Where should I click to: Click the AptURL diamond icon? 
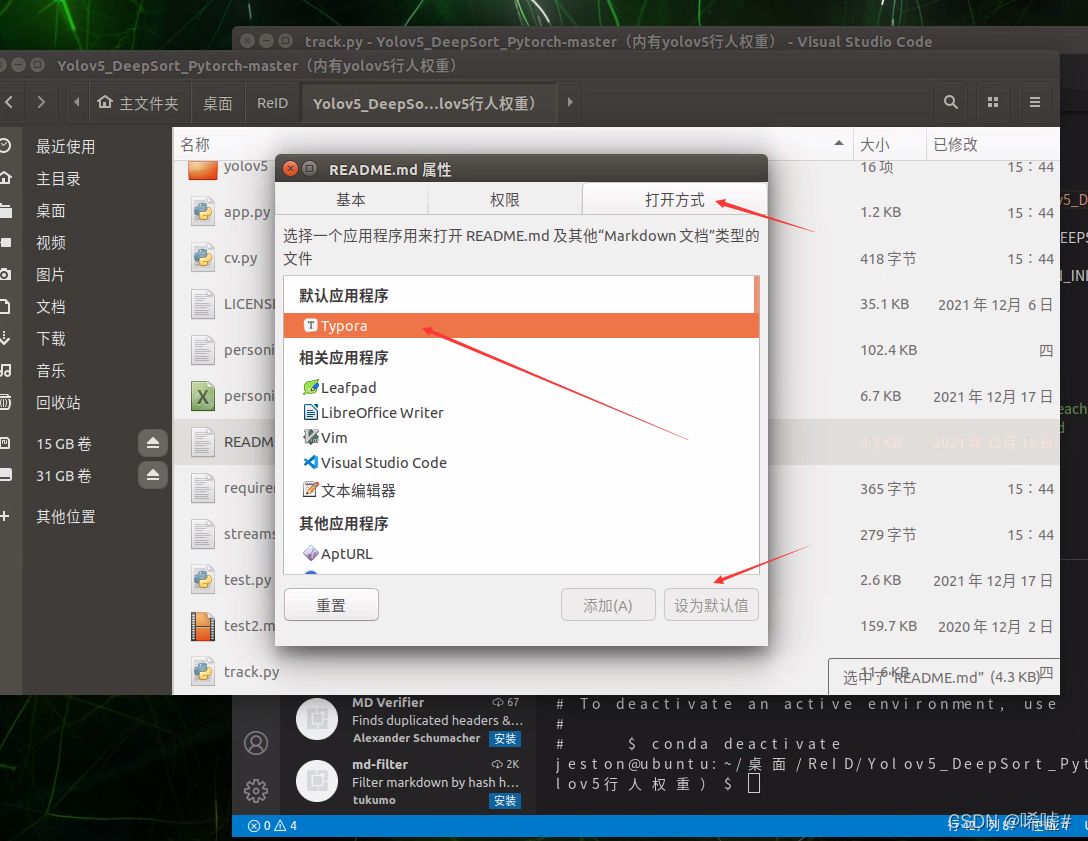coord(311,553)
